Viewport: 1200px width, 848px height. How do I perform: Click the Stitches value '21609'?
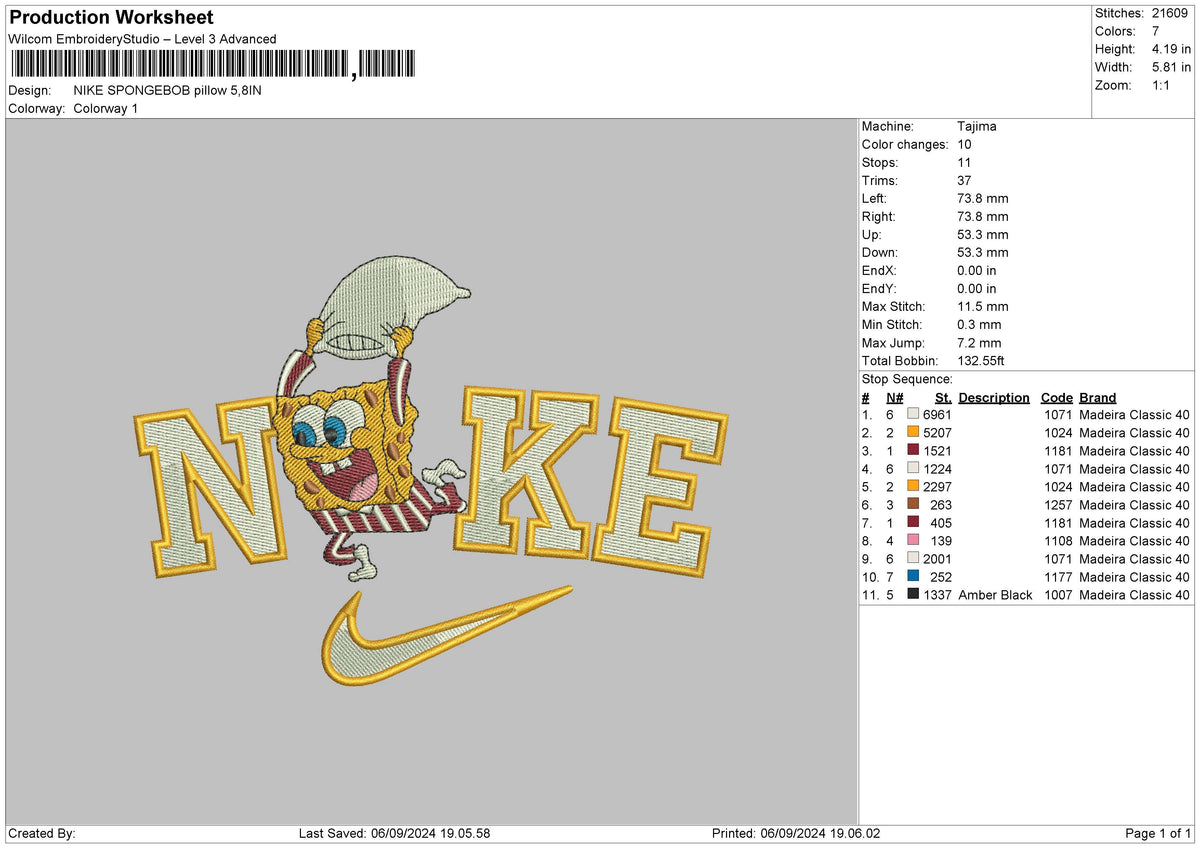click(x=1170, y=13)
